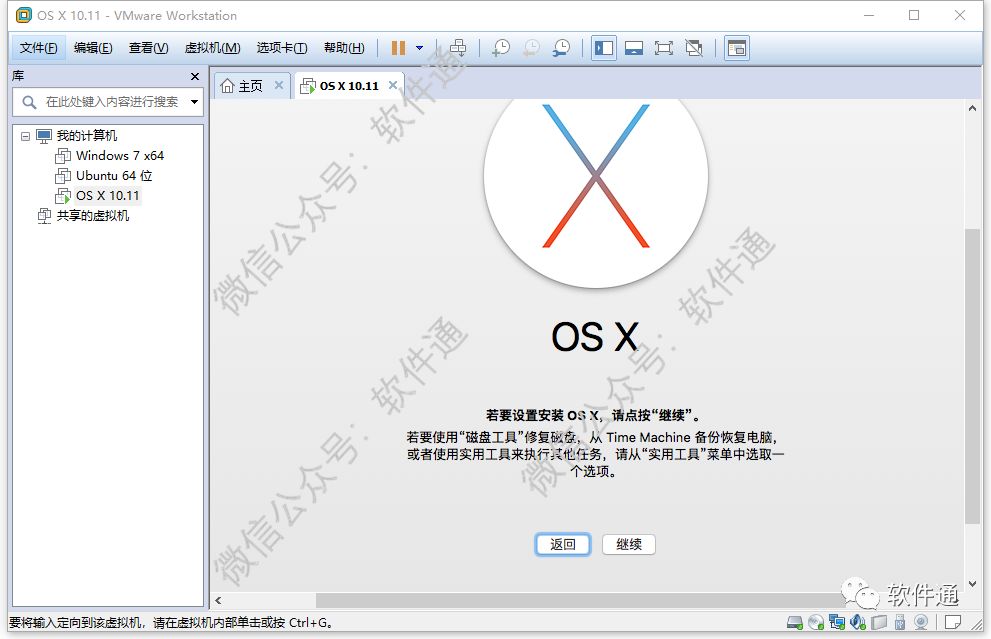This screenshot has width=991, height=639.
Task: Click the 继续 button in installer
Action: pos(629,544)
